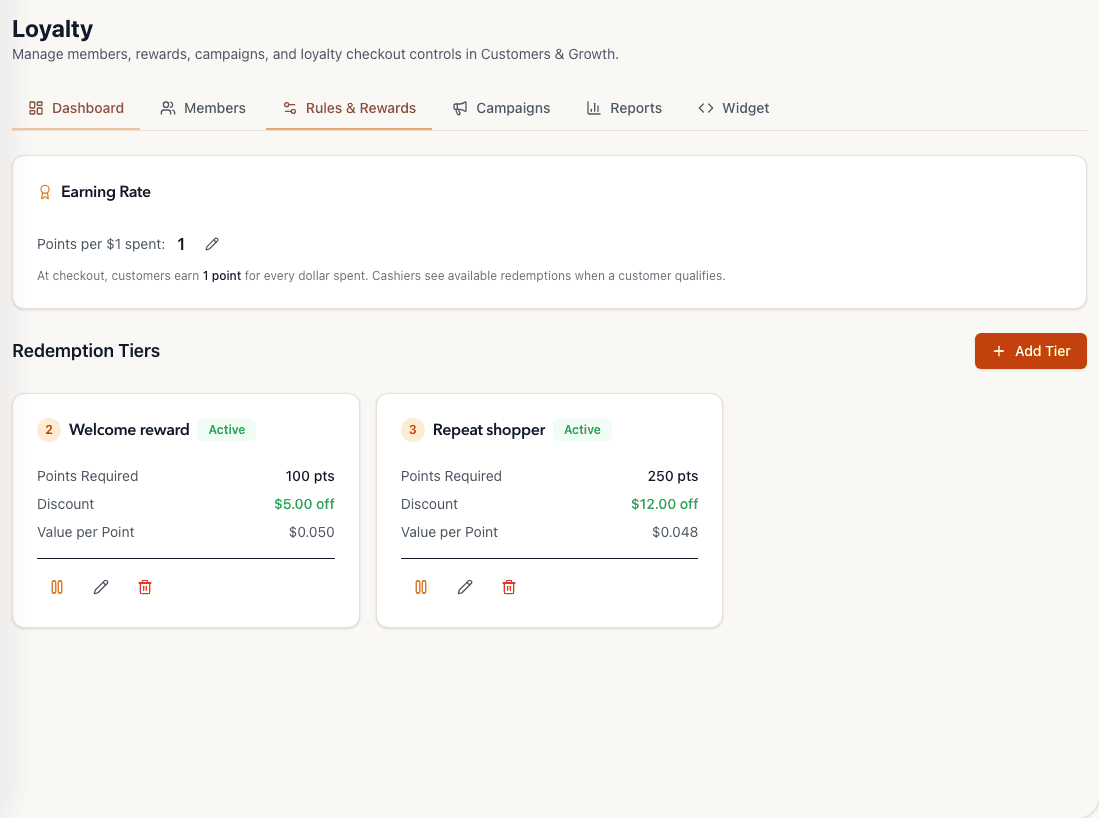
Task: Click the Earning Rate award ribbon icon
Action: tap(45, 192)
